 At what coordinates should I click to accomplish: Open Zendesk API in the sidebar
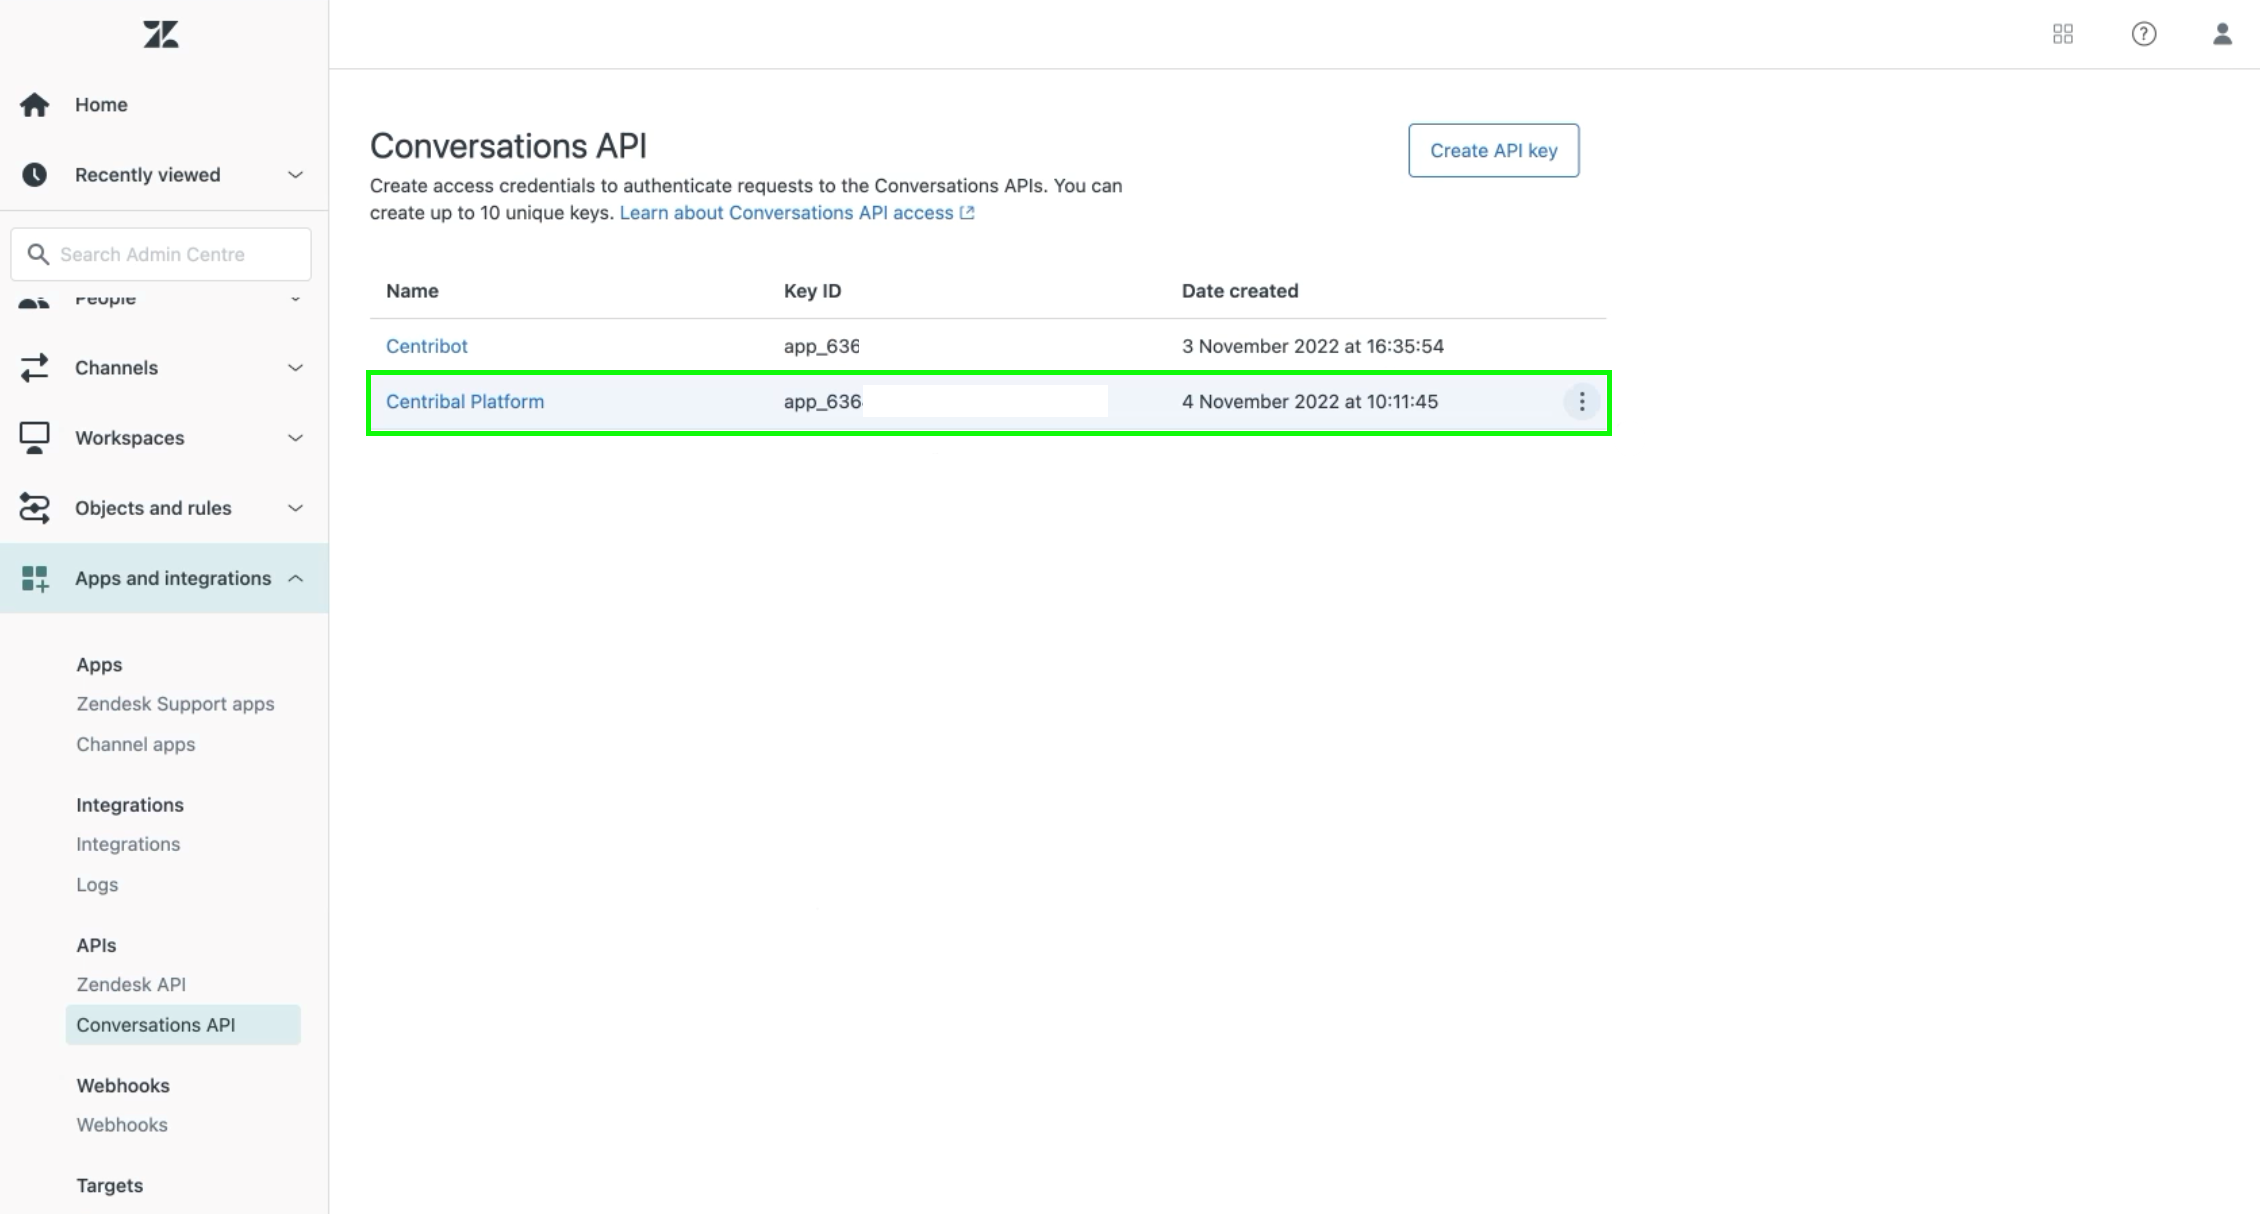[x=131, y=984]
